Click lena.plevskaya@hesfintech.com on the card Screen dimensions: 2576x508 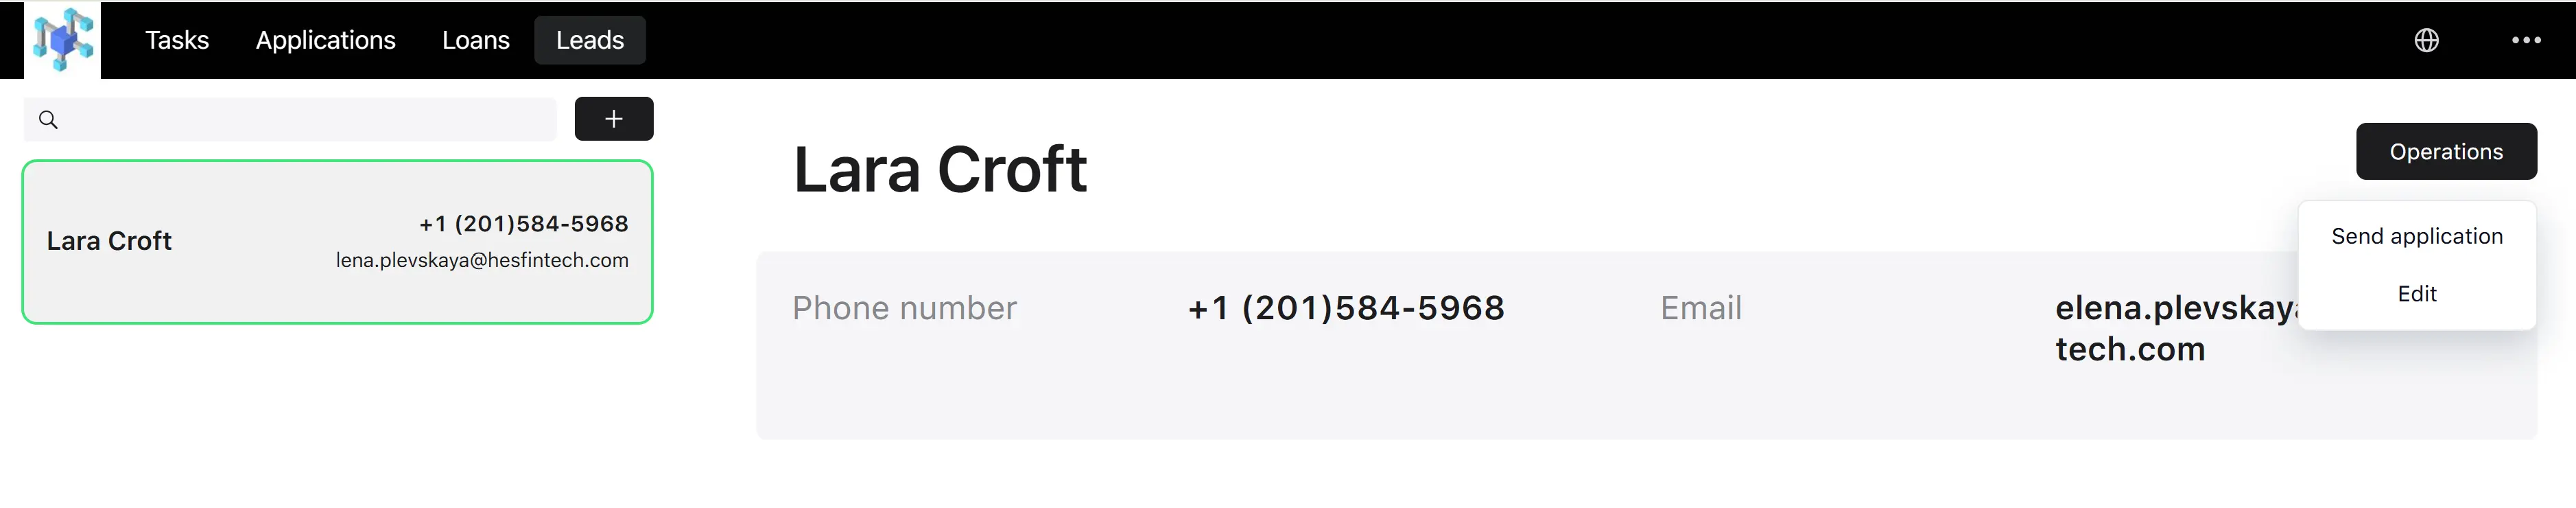click(x=482, y=260)
